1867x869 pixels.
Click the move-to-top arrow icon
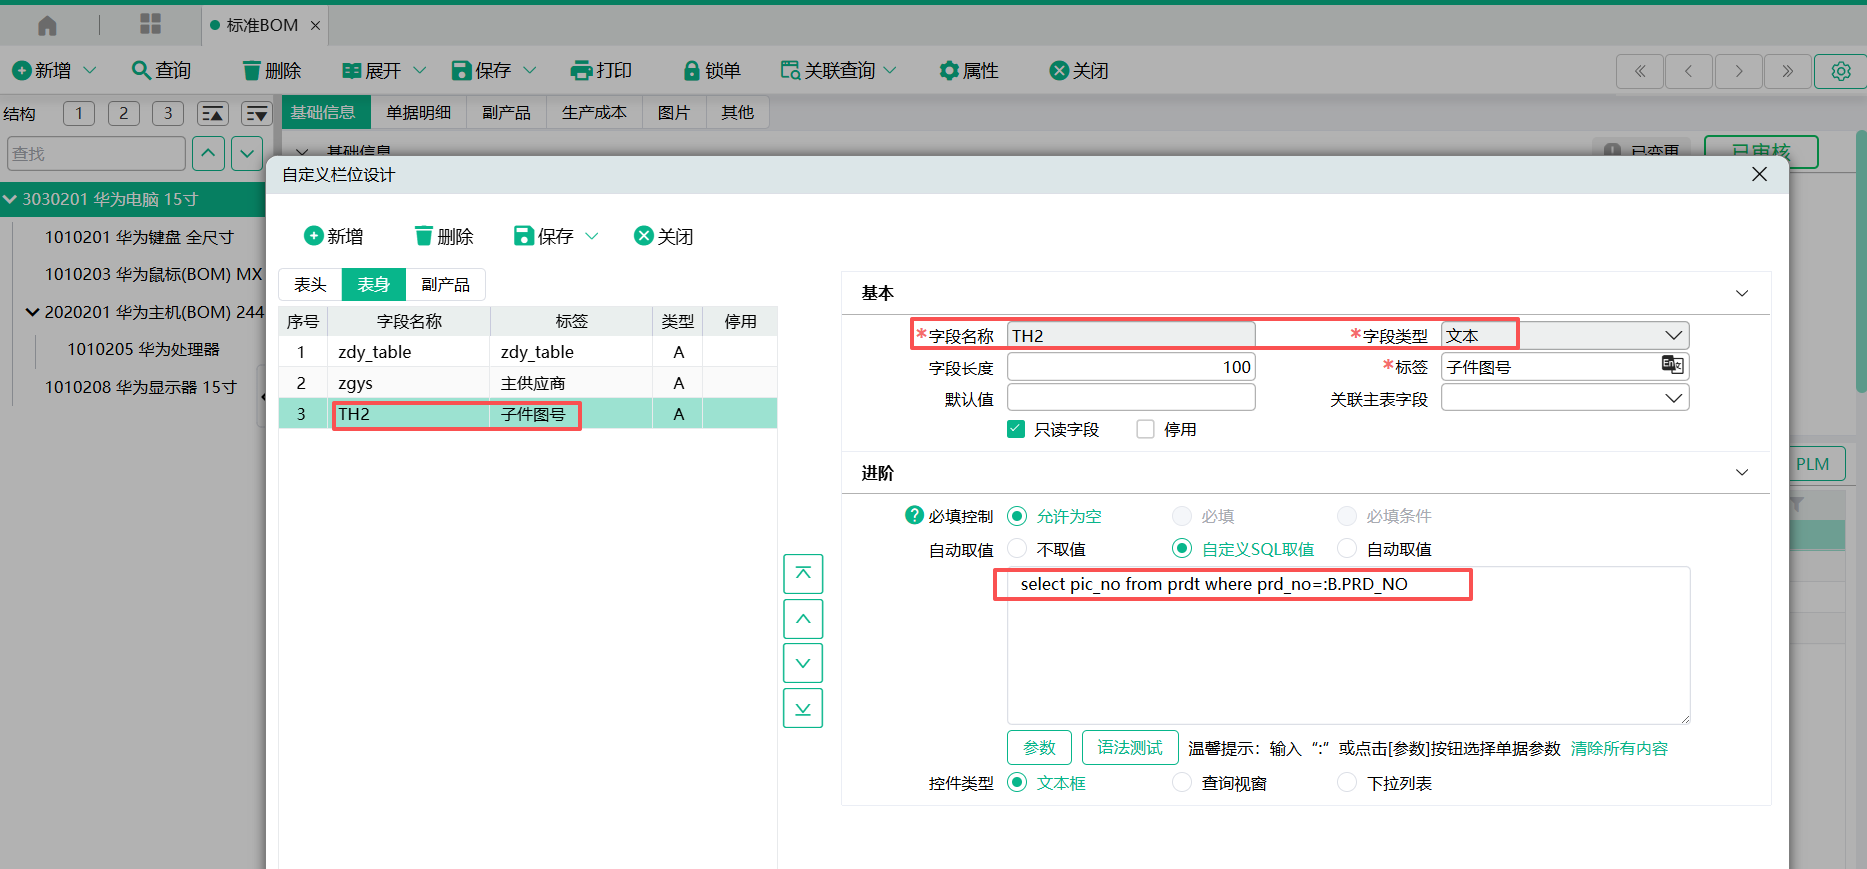pyautogui.click(x=803, y=574)
